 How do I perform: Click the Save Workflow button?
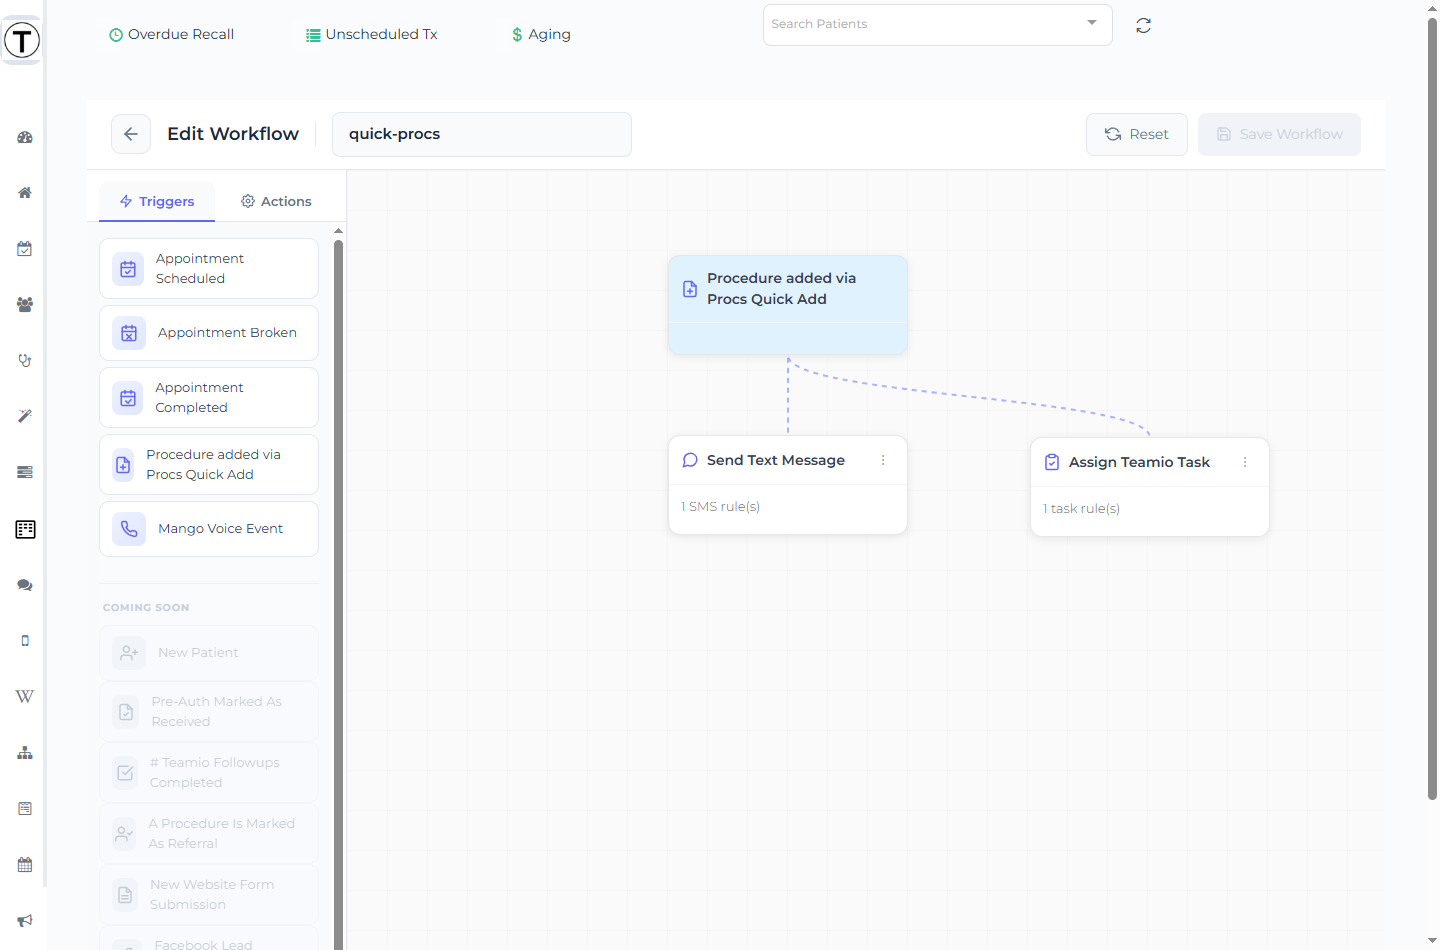click(x=1279, y=134)
